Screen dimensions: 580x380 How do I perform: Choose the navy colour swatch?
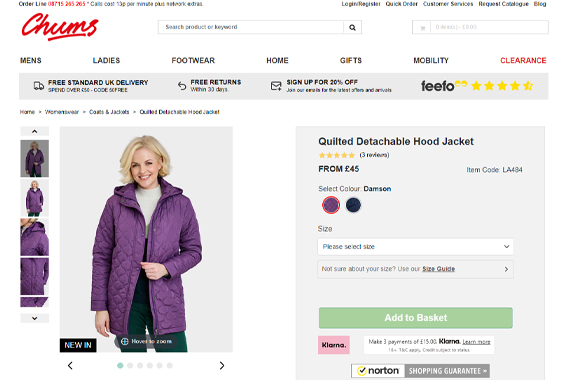coord(353,205)
